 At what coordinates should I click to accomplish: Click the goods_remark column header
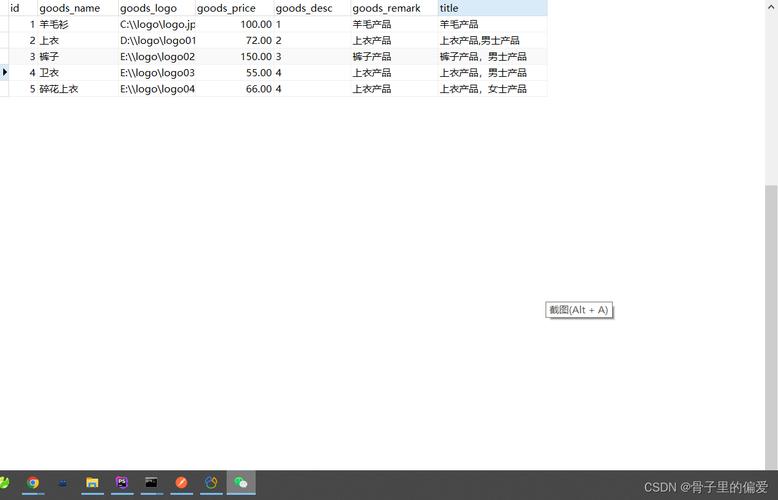point(392,8)
